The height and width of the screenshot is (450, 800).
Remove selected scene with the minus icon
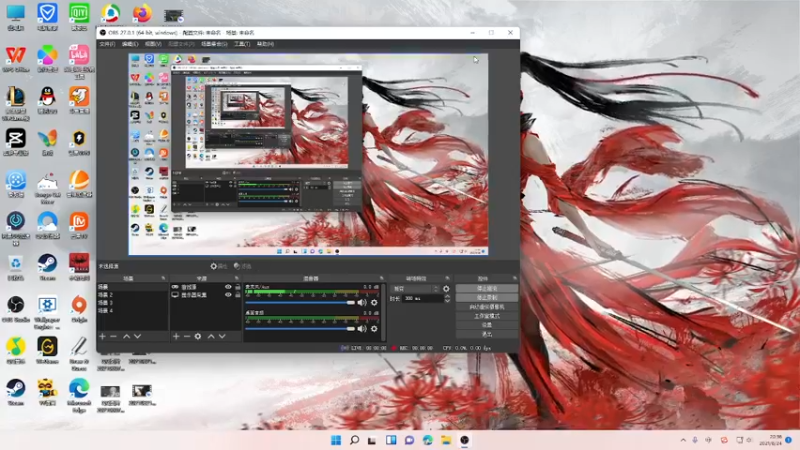pyautogui.click(x=113, y=336)
